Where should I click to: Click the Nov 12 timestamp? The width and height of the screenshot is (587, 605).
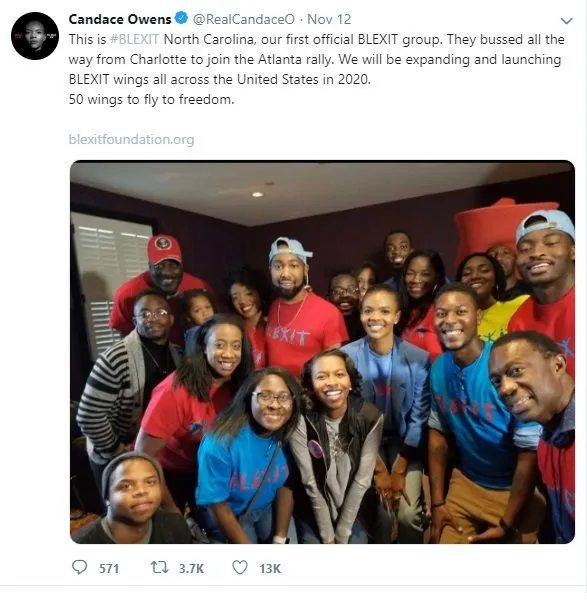(x=329, y=19)
